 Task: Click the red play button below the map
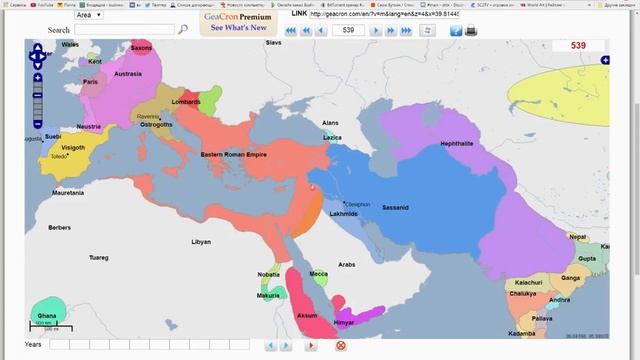click(x=311, y=346)
